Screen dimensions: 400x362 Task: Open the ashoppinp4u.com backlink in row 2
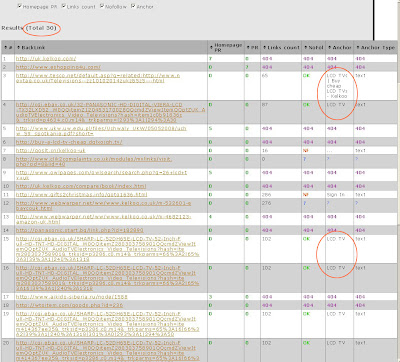[x=58, y=67]
